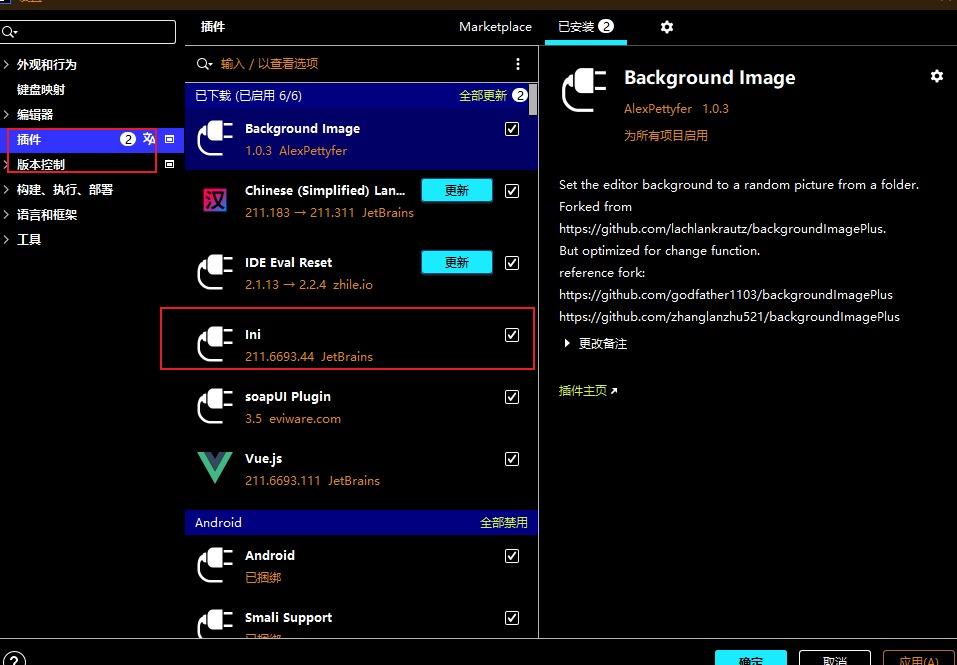Open the help question mark button
The height and width of the screenshot is (665, 957).
tap(13, 659)
